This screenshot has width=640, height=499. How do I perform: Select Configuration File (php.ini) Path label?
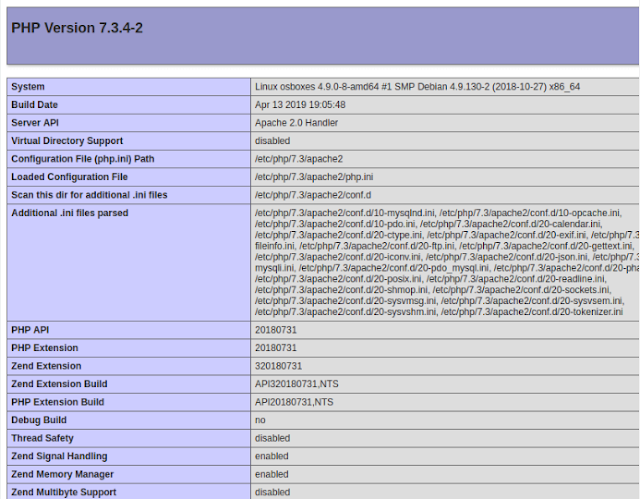pyautogui.click(x=82, y=159)
